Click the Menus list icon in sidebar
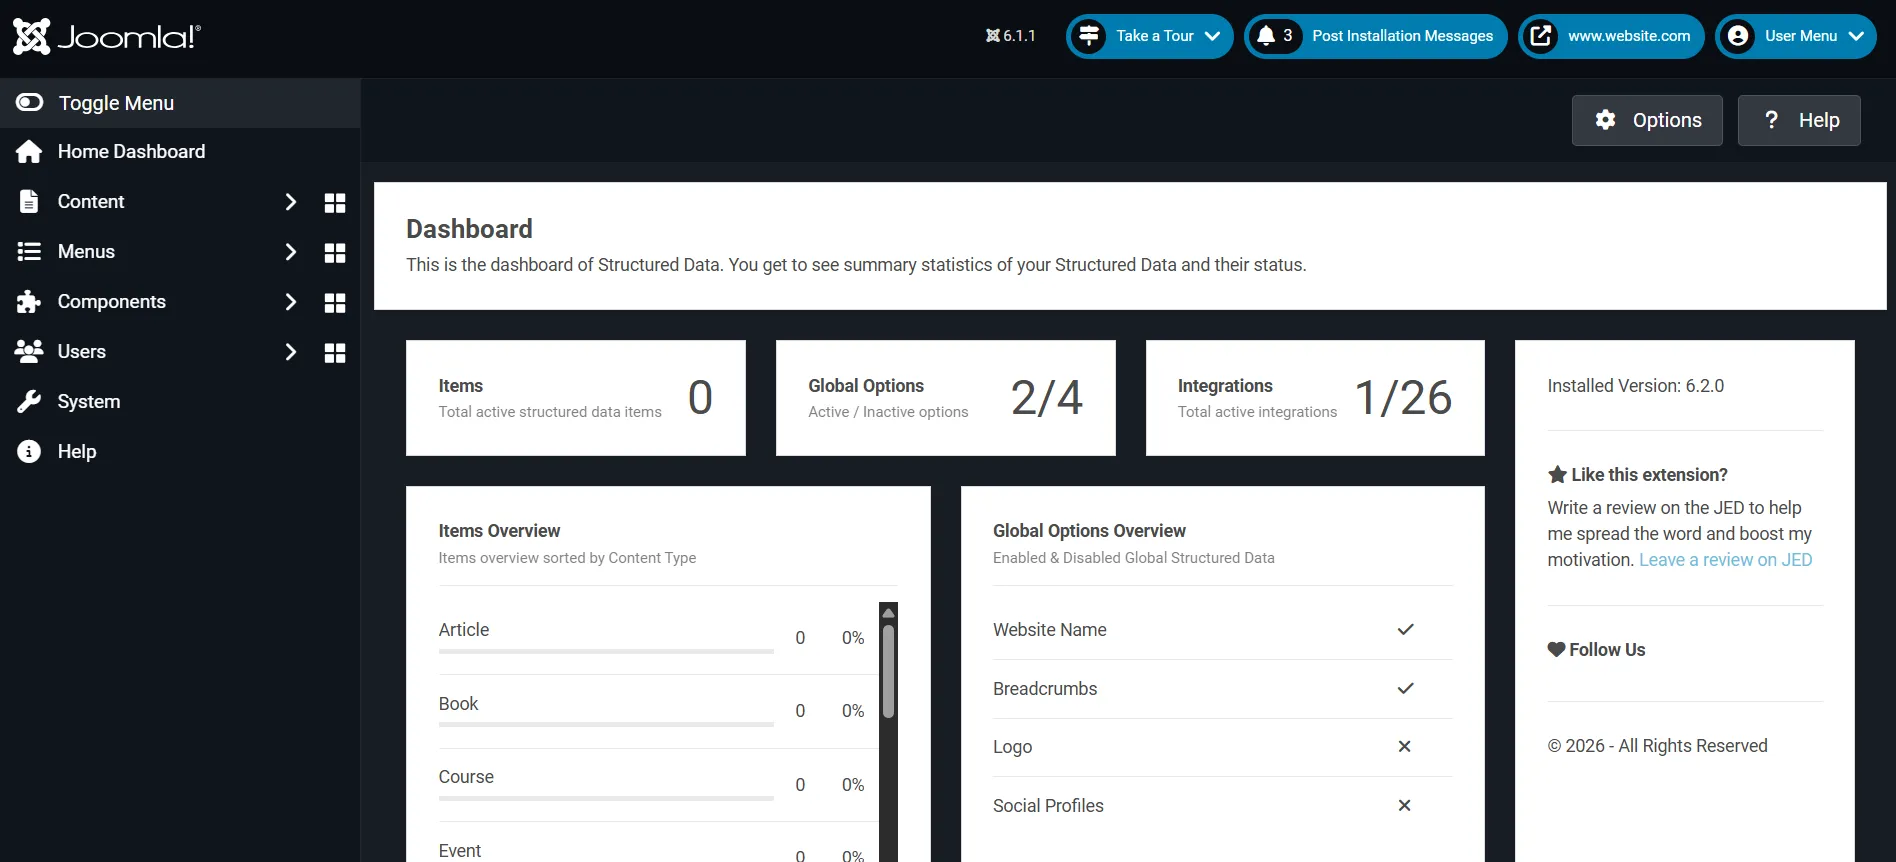 click(29, 251)
